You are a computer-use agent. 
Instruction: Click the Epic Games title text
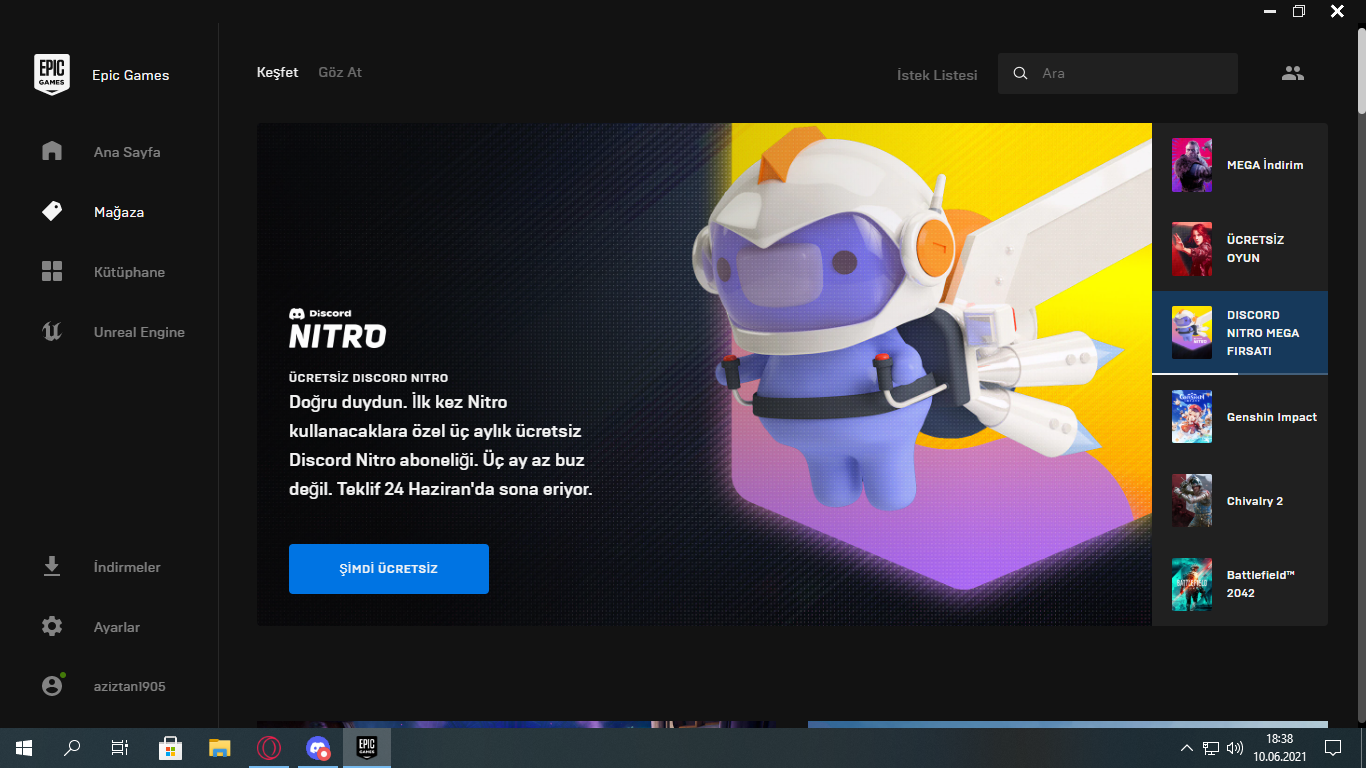coord(130,75)
